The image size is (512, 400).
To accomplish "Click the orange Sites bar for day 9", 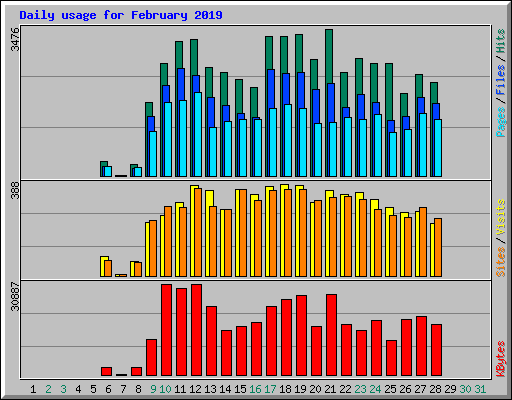I will tap(153, 248).
